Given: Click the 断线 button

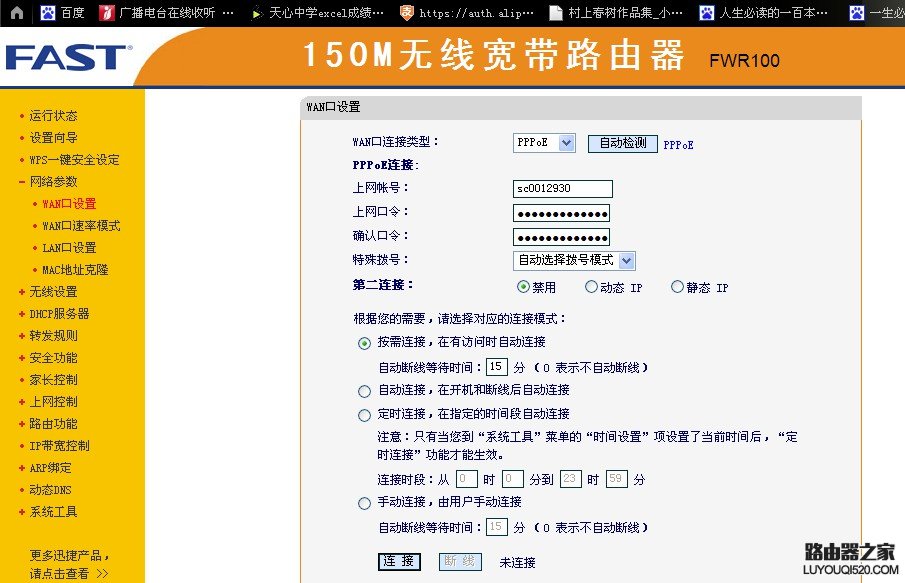Looking at the screenshot, I should click(460, 562).
